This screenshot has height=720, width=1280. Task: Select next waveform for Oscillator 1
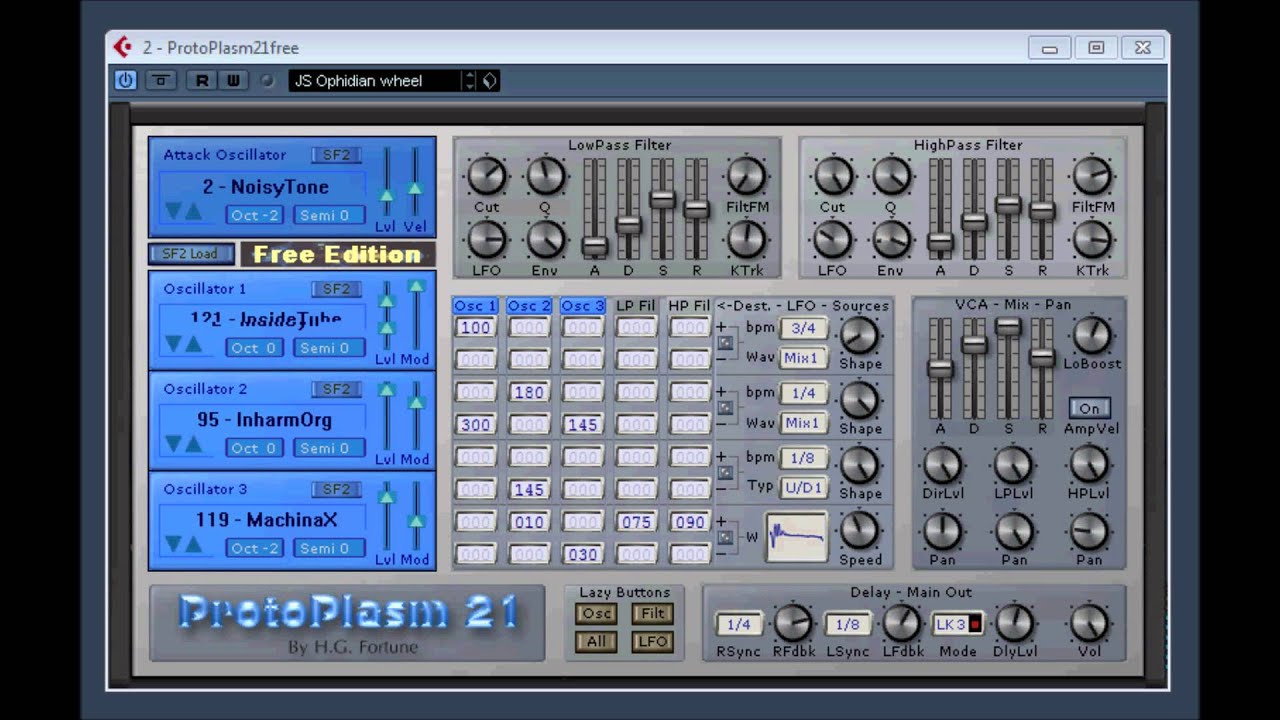[x=193, y=344]
